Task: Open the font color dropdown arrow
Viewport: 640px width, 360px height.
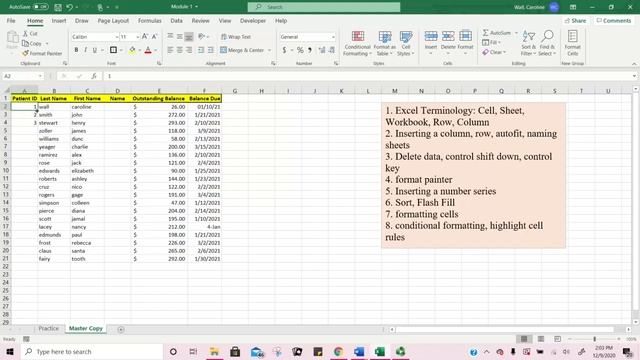Action: pos(156,50)
